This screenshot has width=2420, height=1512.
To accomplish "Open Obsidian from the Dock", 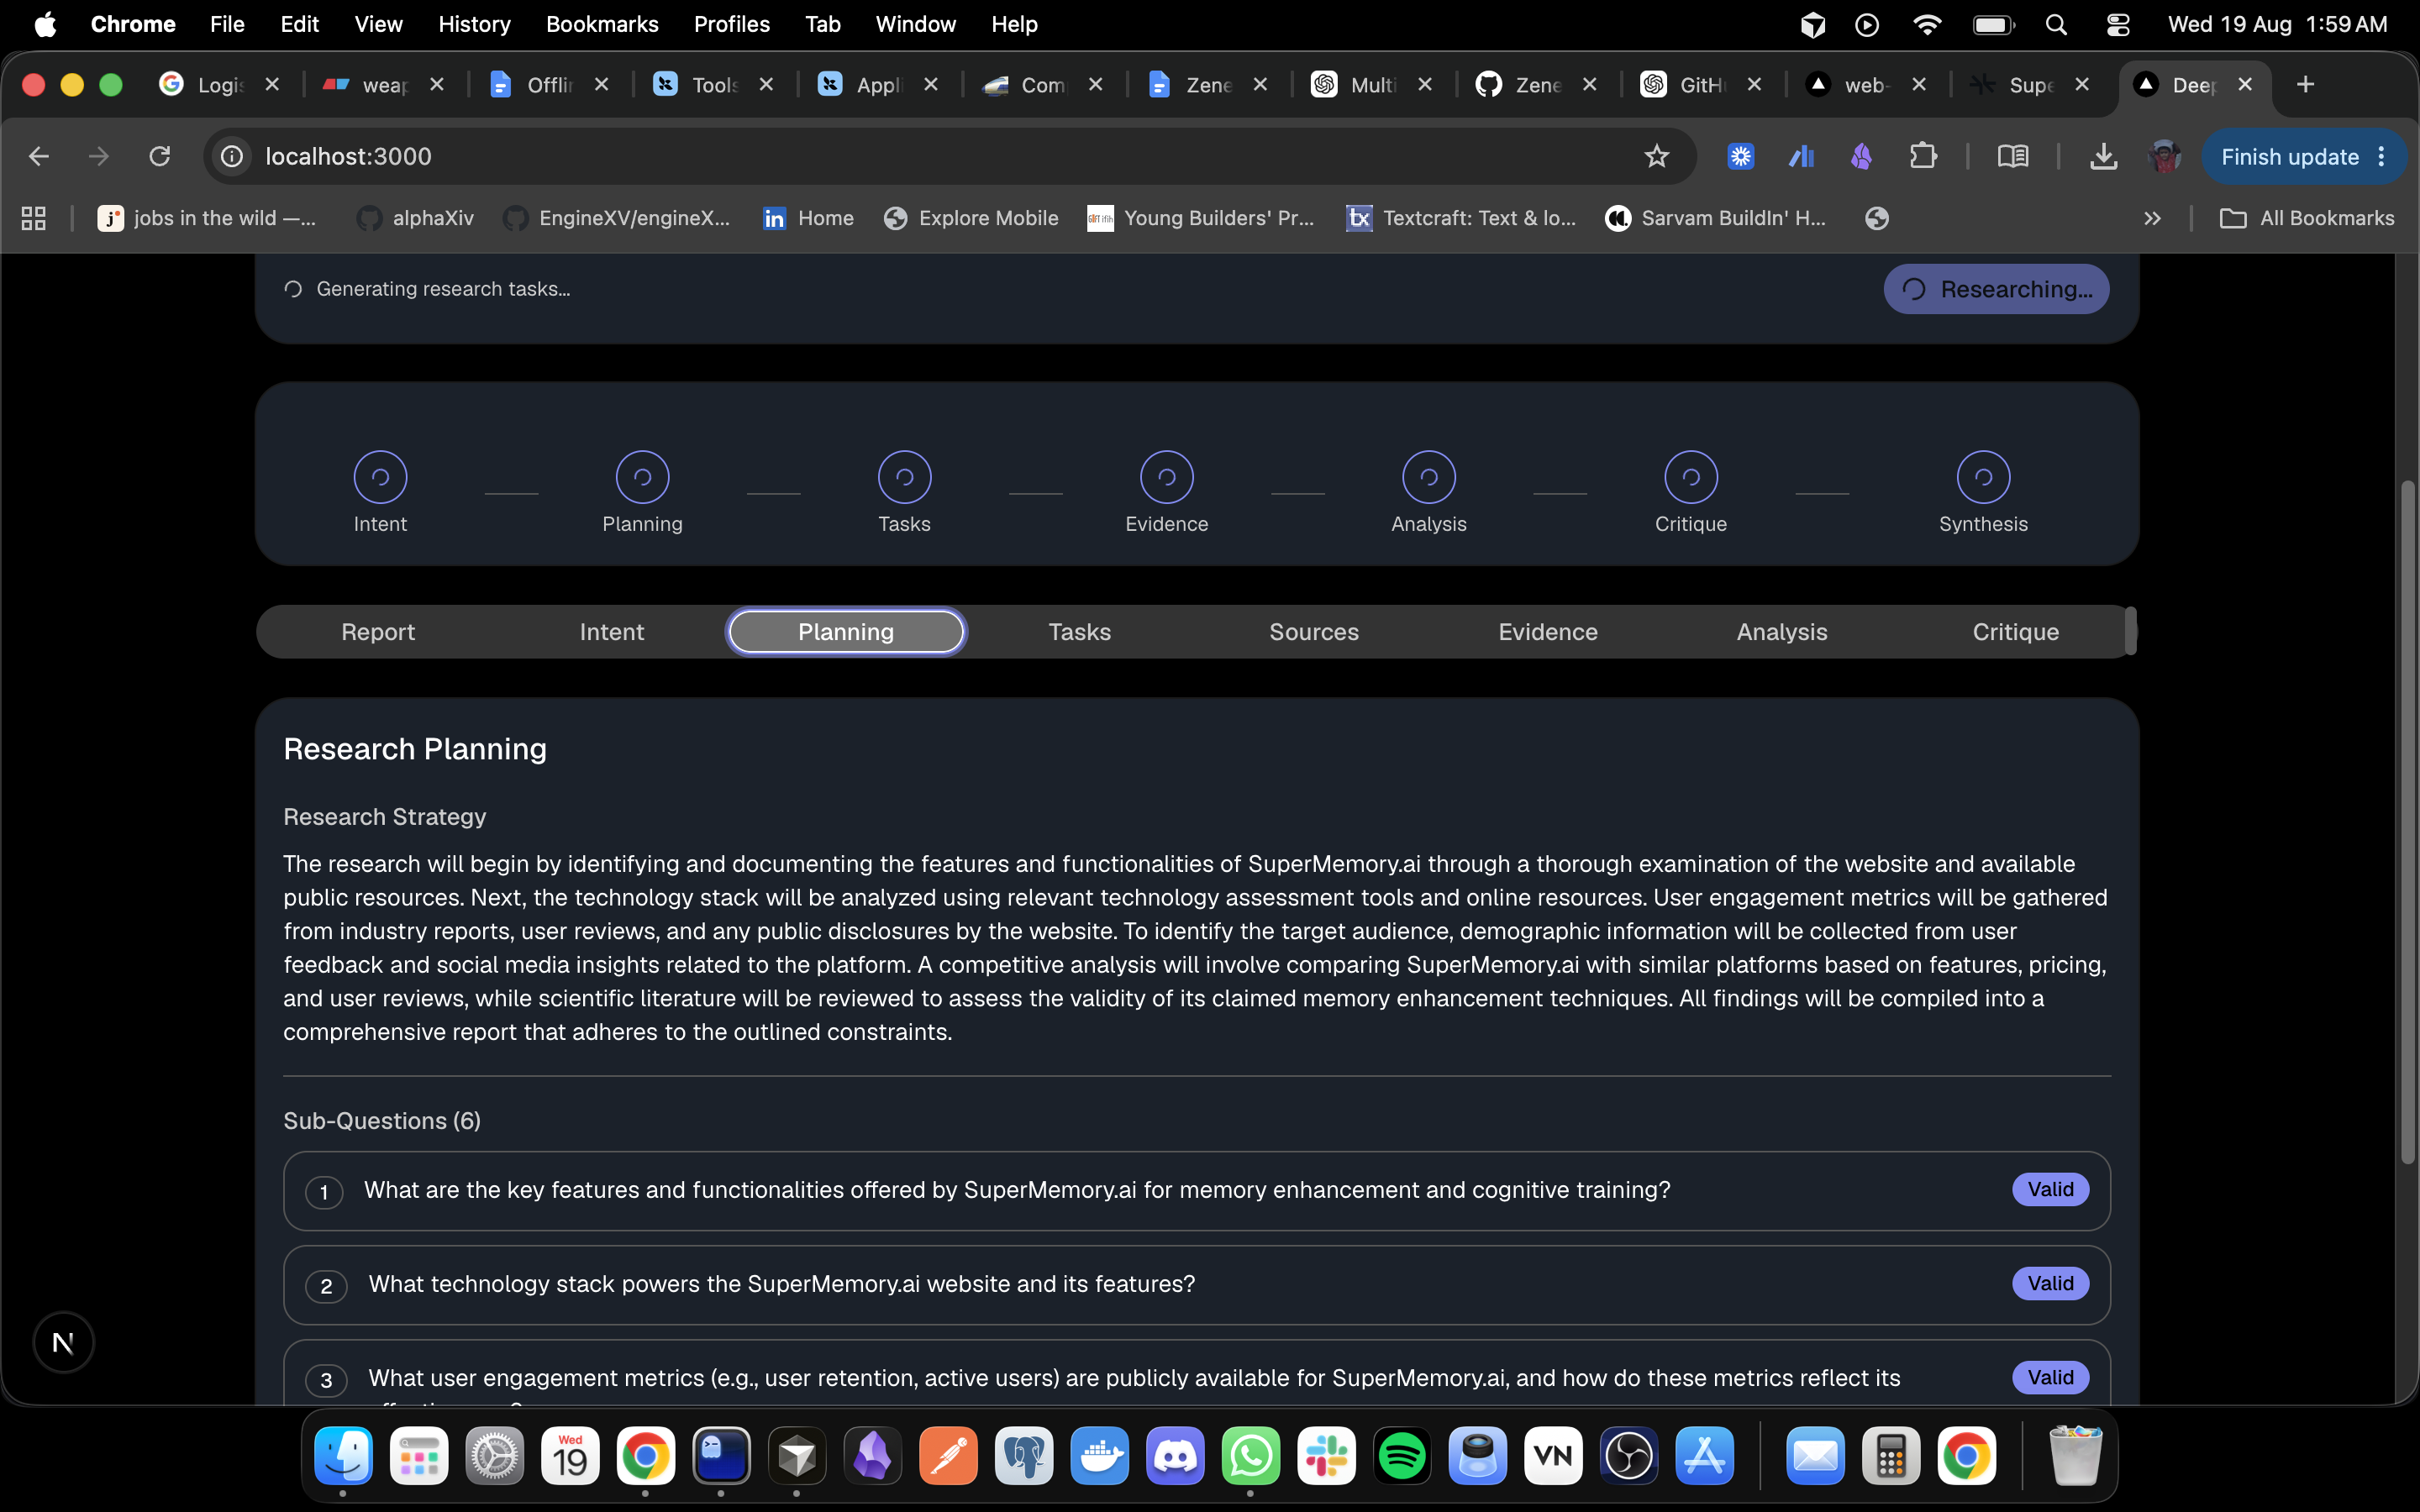I will (873, 1456).
